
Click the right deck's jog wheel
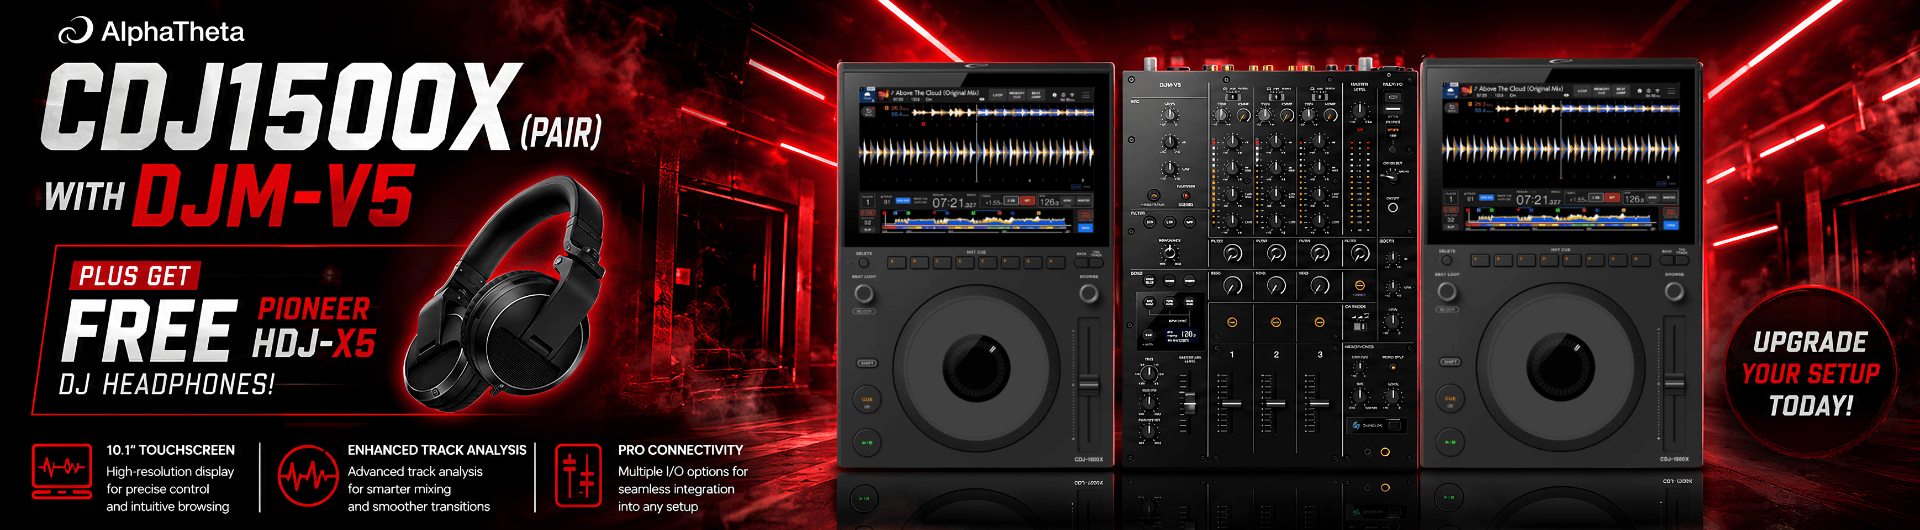point(1560,367)
